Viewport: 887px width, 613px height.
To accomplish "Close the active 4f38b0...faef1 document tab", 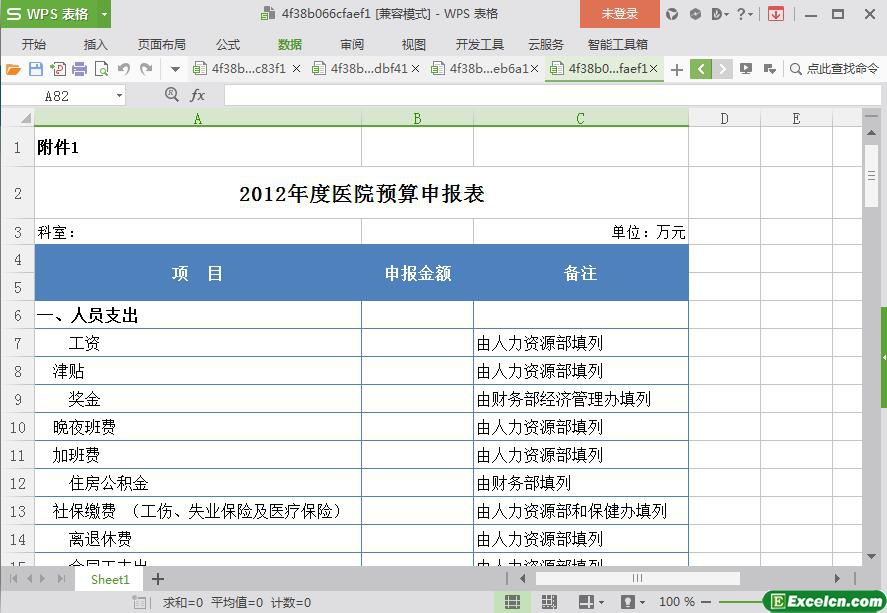I will (x=653, y=69).
